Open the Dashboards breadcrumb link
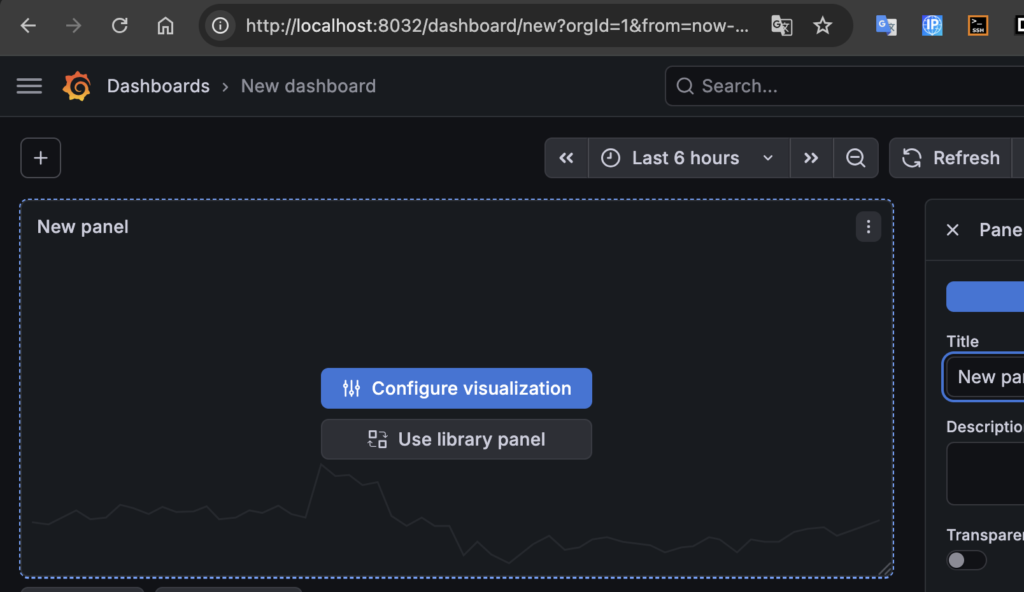 (158, 86)
